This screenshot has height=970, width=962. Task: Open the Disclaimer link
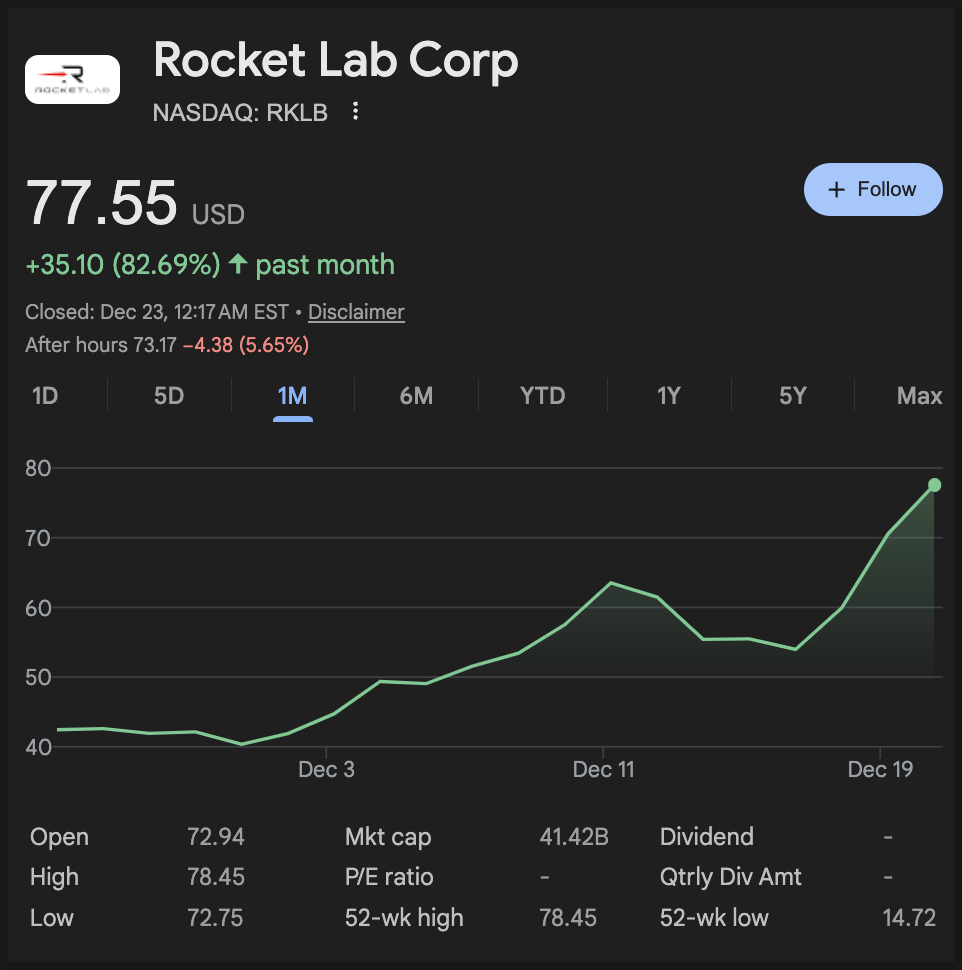click(x=356, y=312)
